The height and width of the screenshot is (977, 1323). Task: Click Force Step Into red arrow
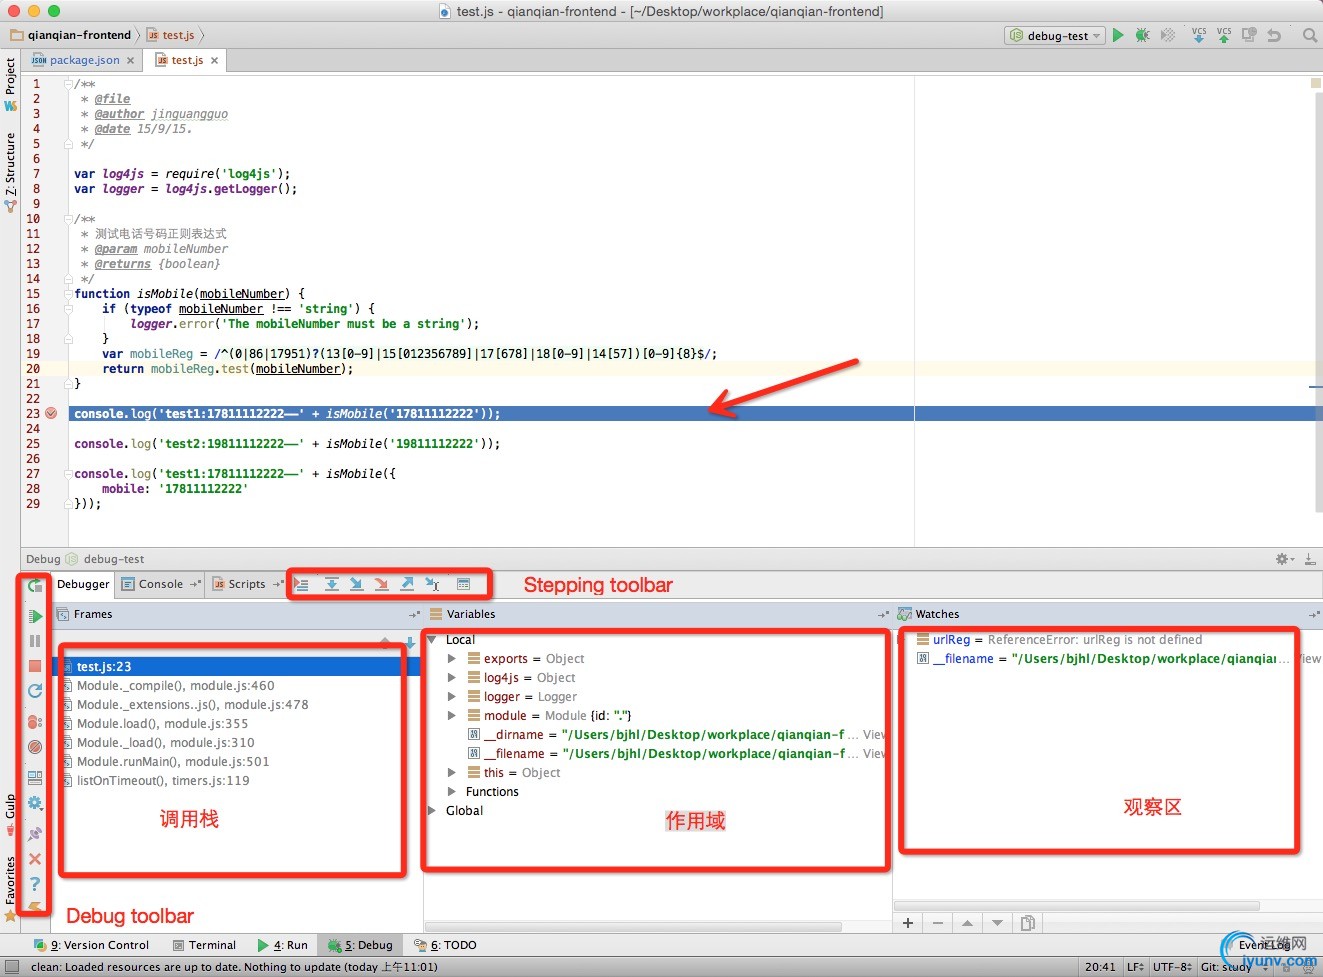click(381, 584)
